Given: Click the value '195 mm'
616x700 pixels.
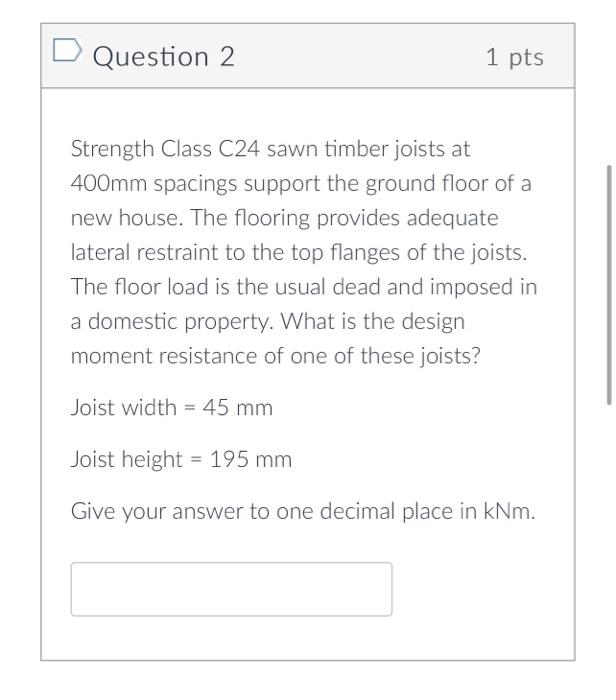Looking at the screenshot, I should click(x=251, y=459).
